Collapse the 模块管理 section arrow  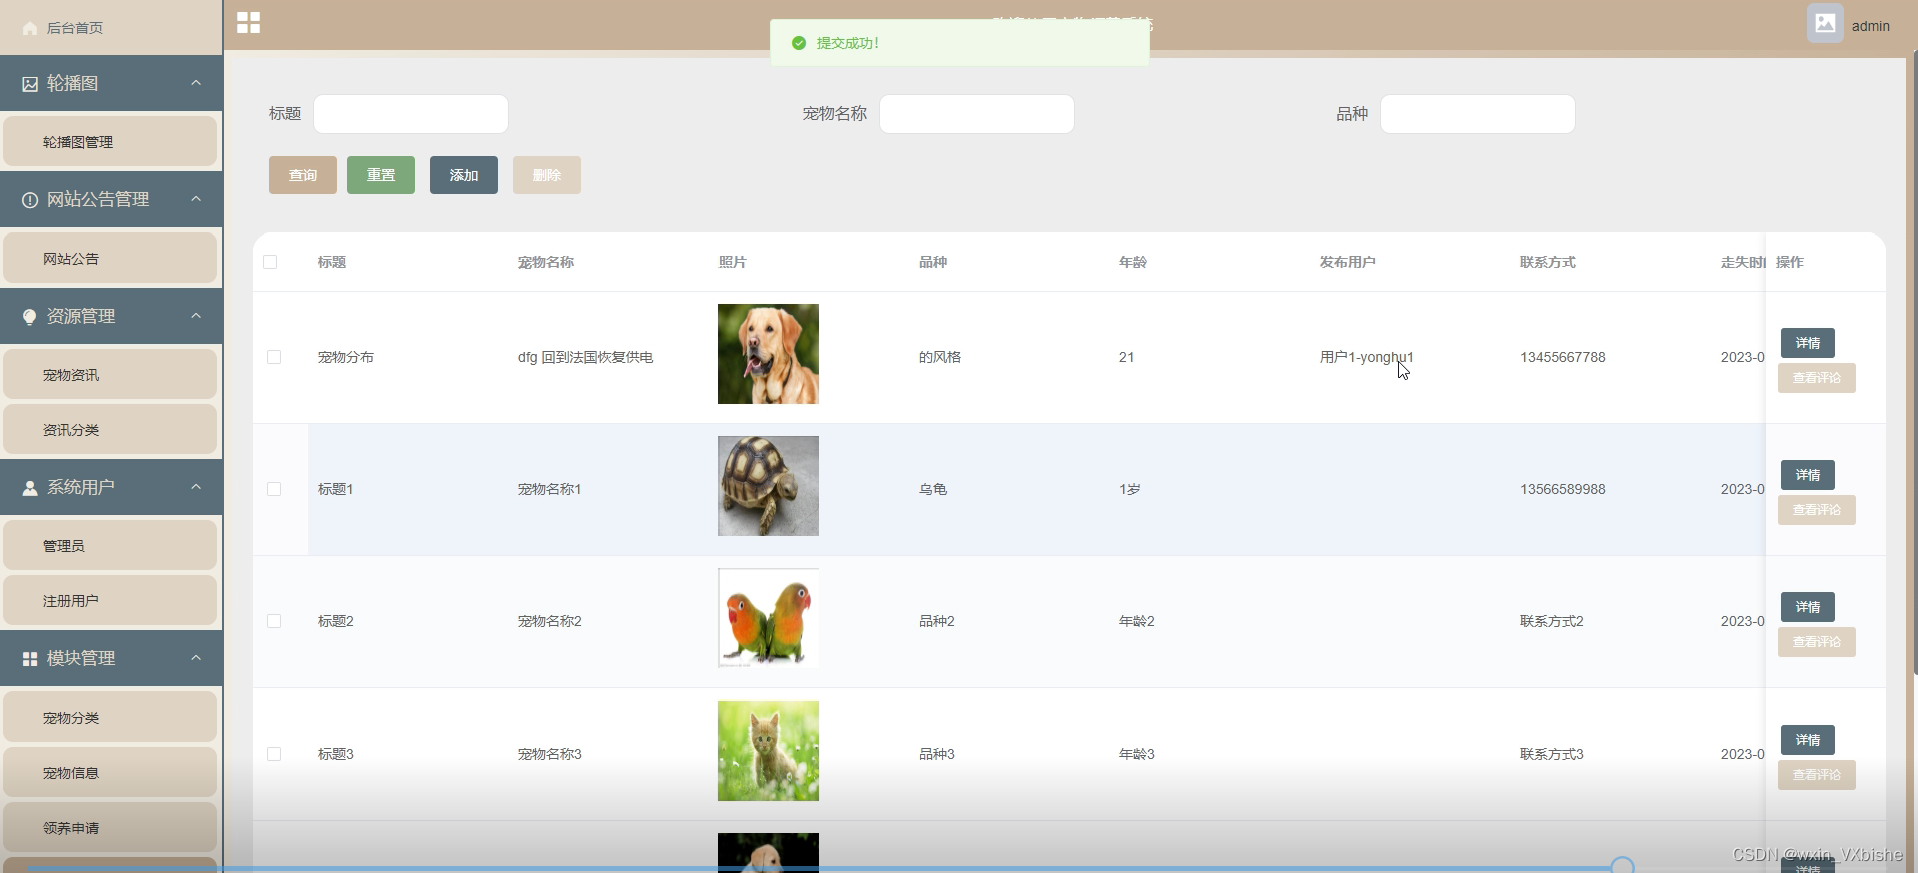point(196,658)
